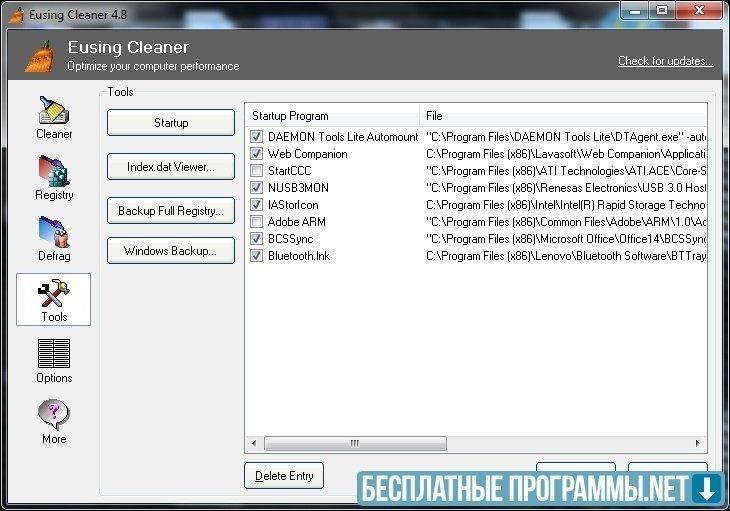730x511 pixels.
Task: Follow the Check for updates link
Action: 666,61
